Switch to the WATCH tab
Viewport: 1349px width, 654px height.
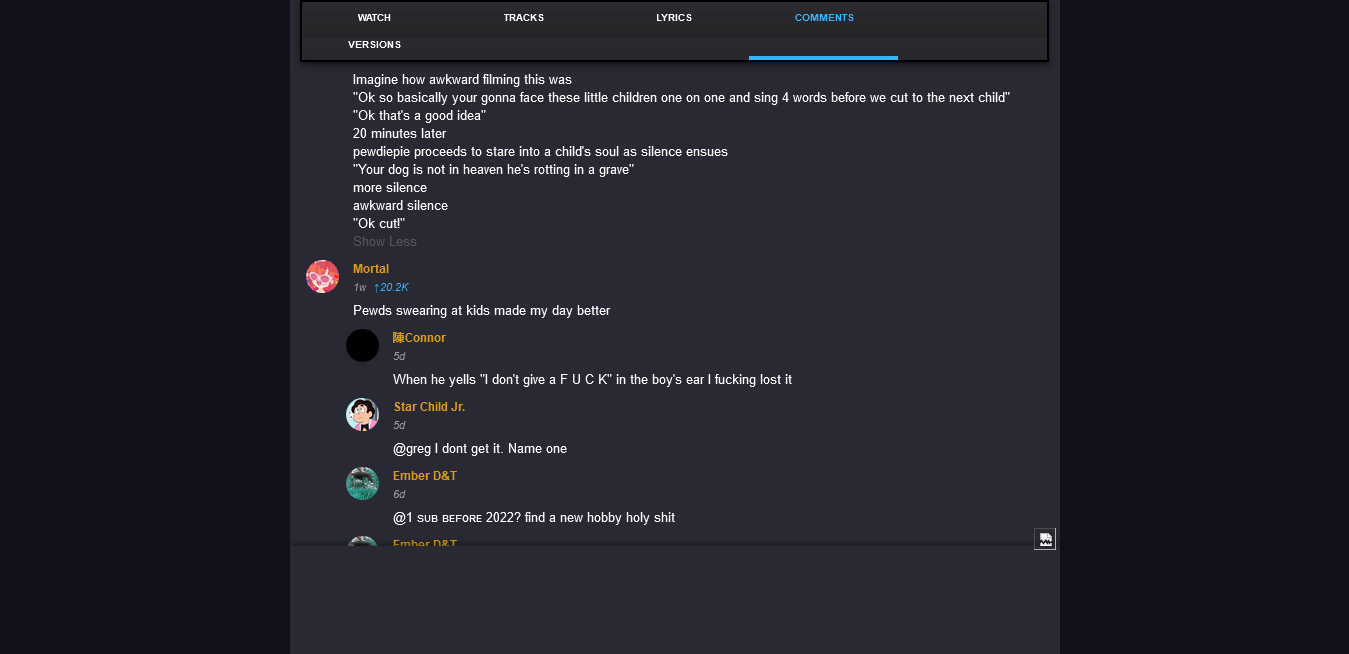[374, 18]
